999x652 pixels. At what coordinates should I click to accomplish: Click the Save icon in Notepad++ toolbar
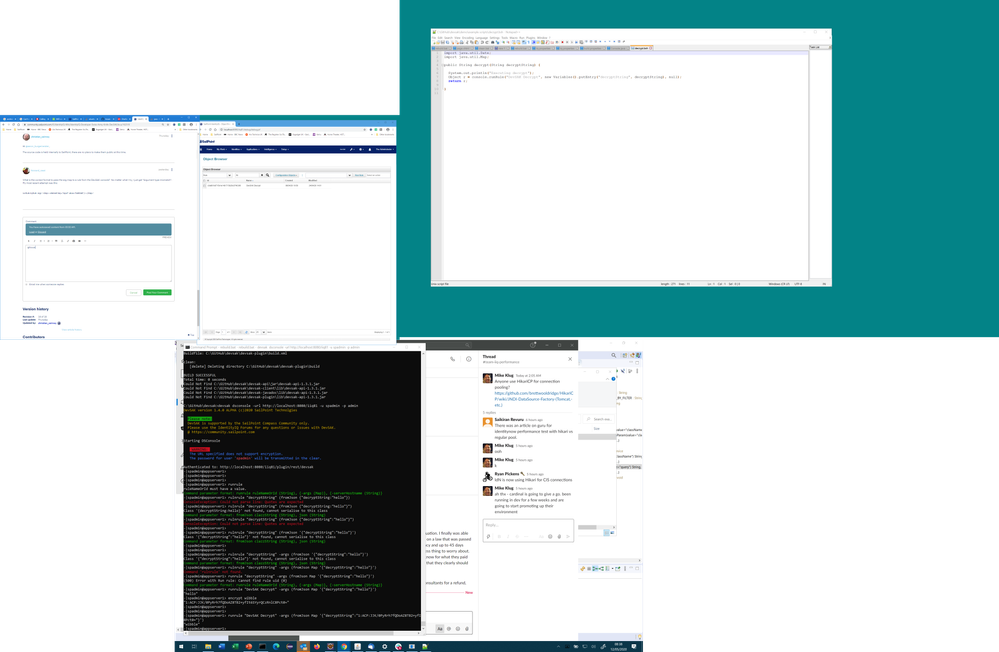(x=443, y=42)
